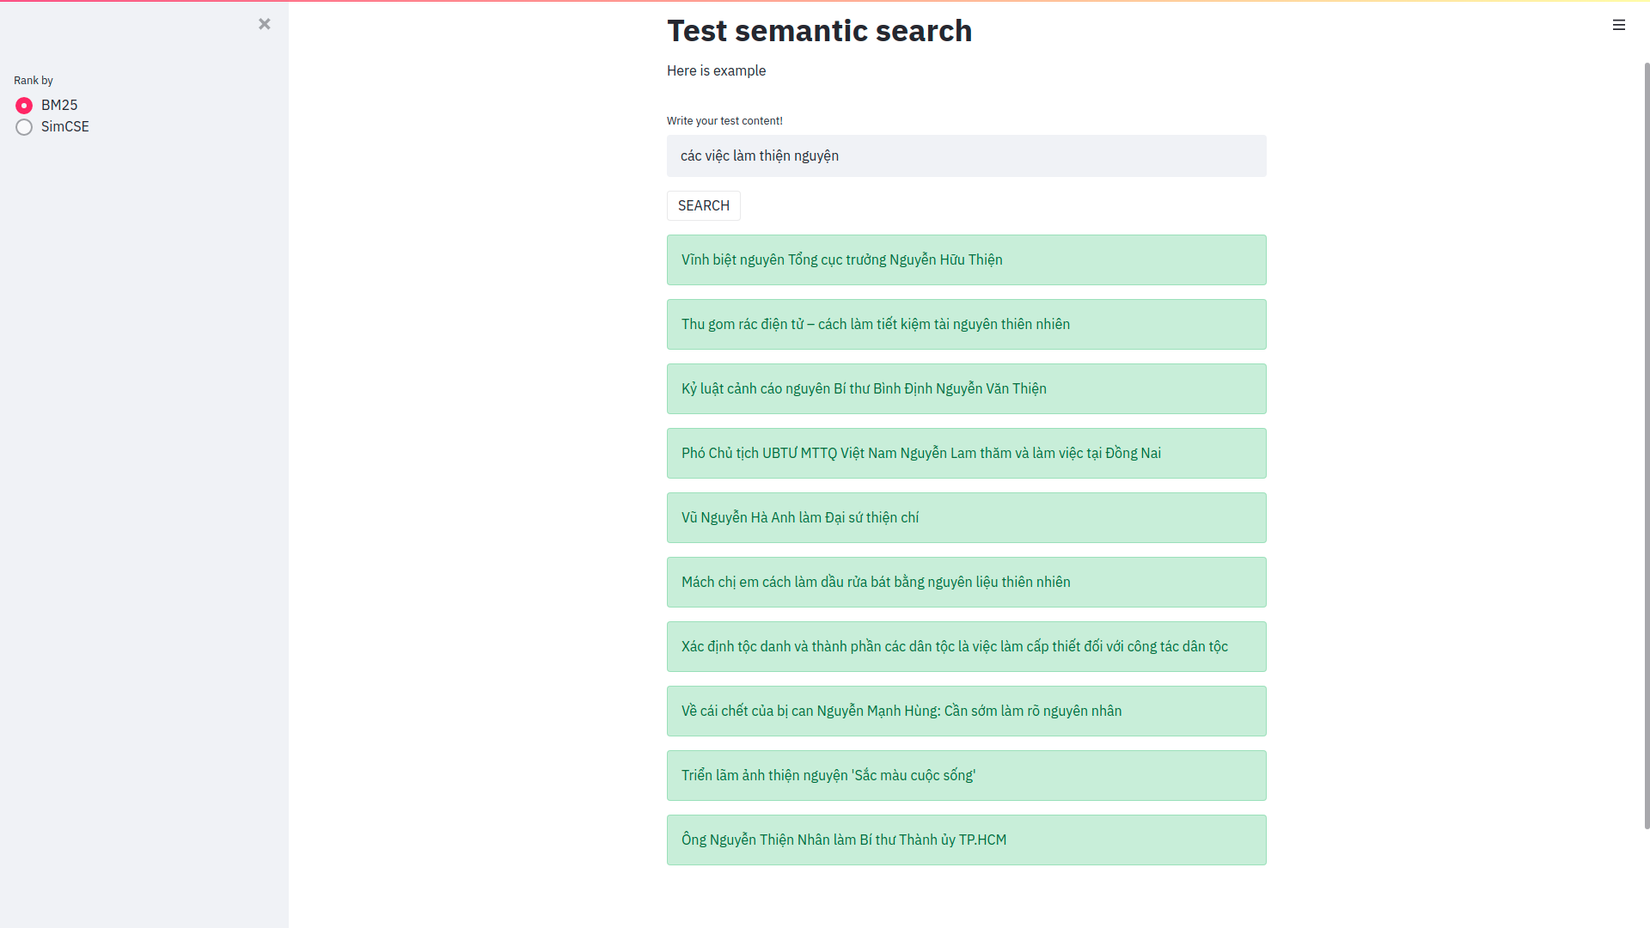
Task: Select the SimCSE ranking option
Action: tap(24, 127)
